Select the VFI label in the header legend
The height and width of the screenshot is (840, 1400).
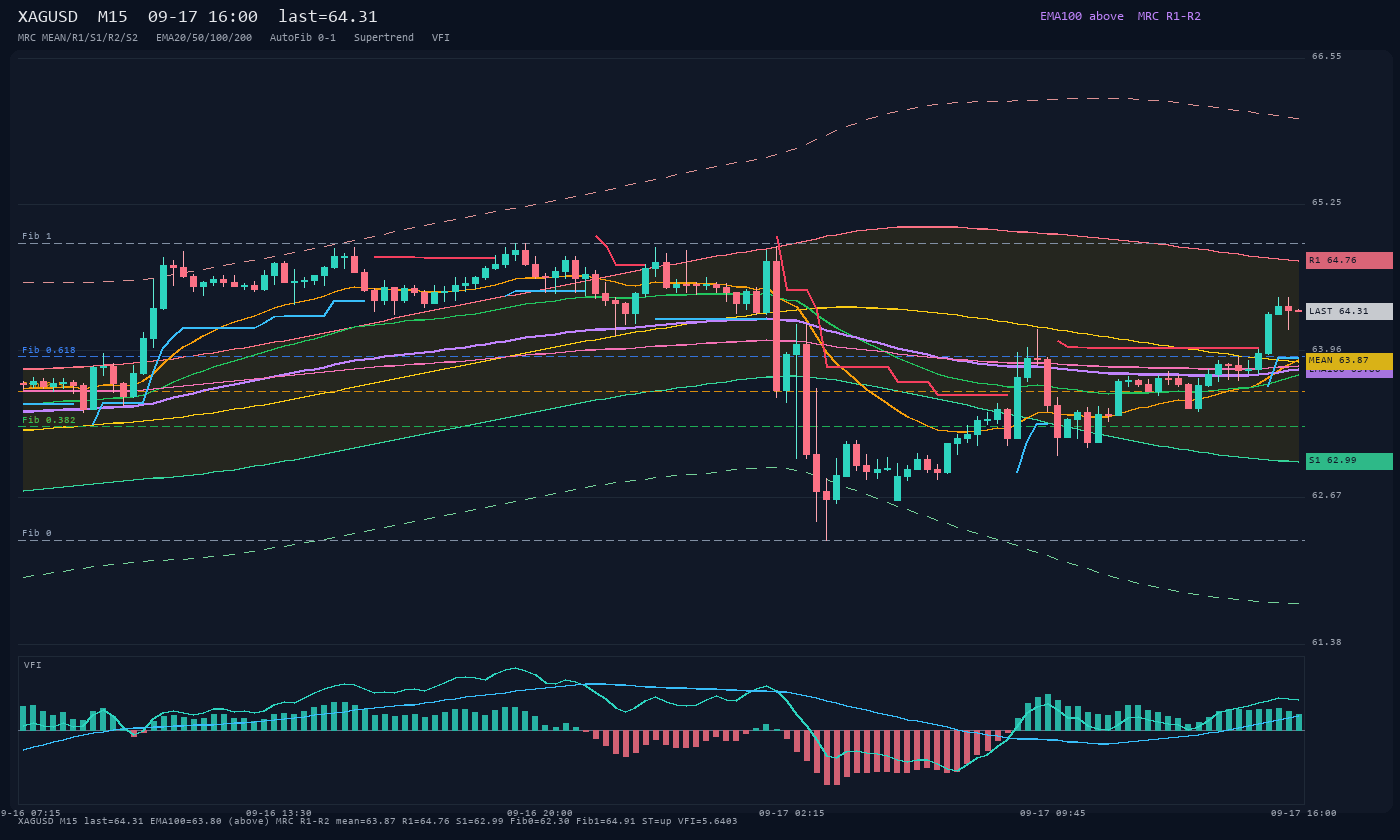(441, 38)
